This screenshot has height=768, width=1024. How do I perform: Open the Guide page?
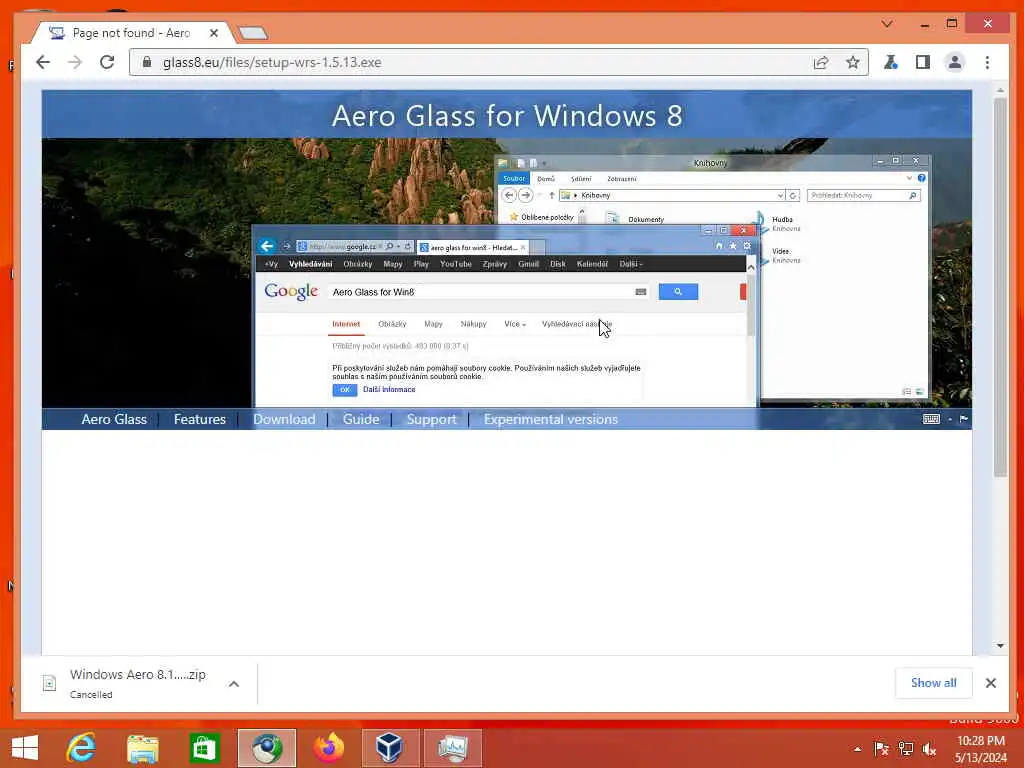361,419
